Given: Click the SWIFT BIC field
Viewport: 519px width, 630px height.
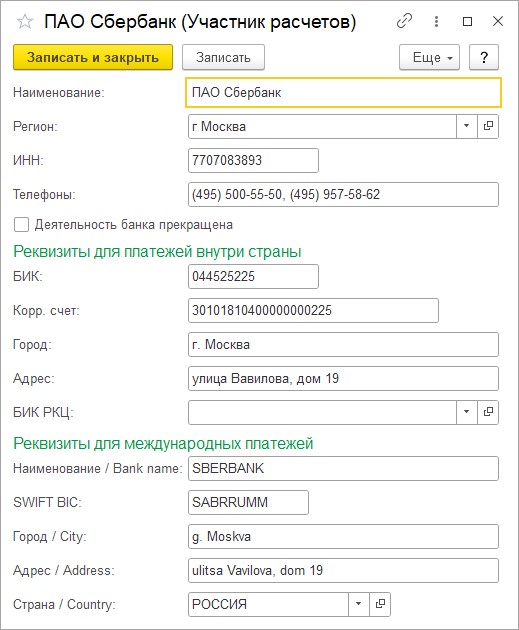Looking at the screenshot, I should click(248, 502).
